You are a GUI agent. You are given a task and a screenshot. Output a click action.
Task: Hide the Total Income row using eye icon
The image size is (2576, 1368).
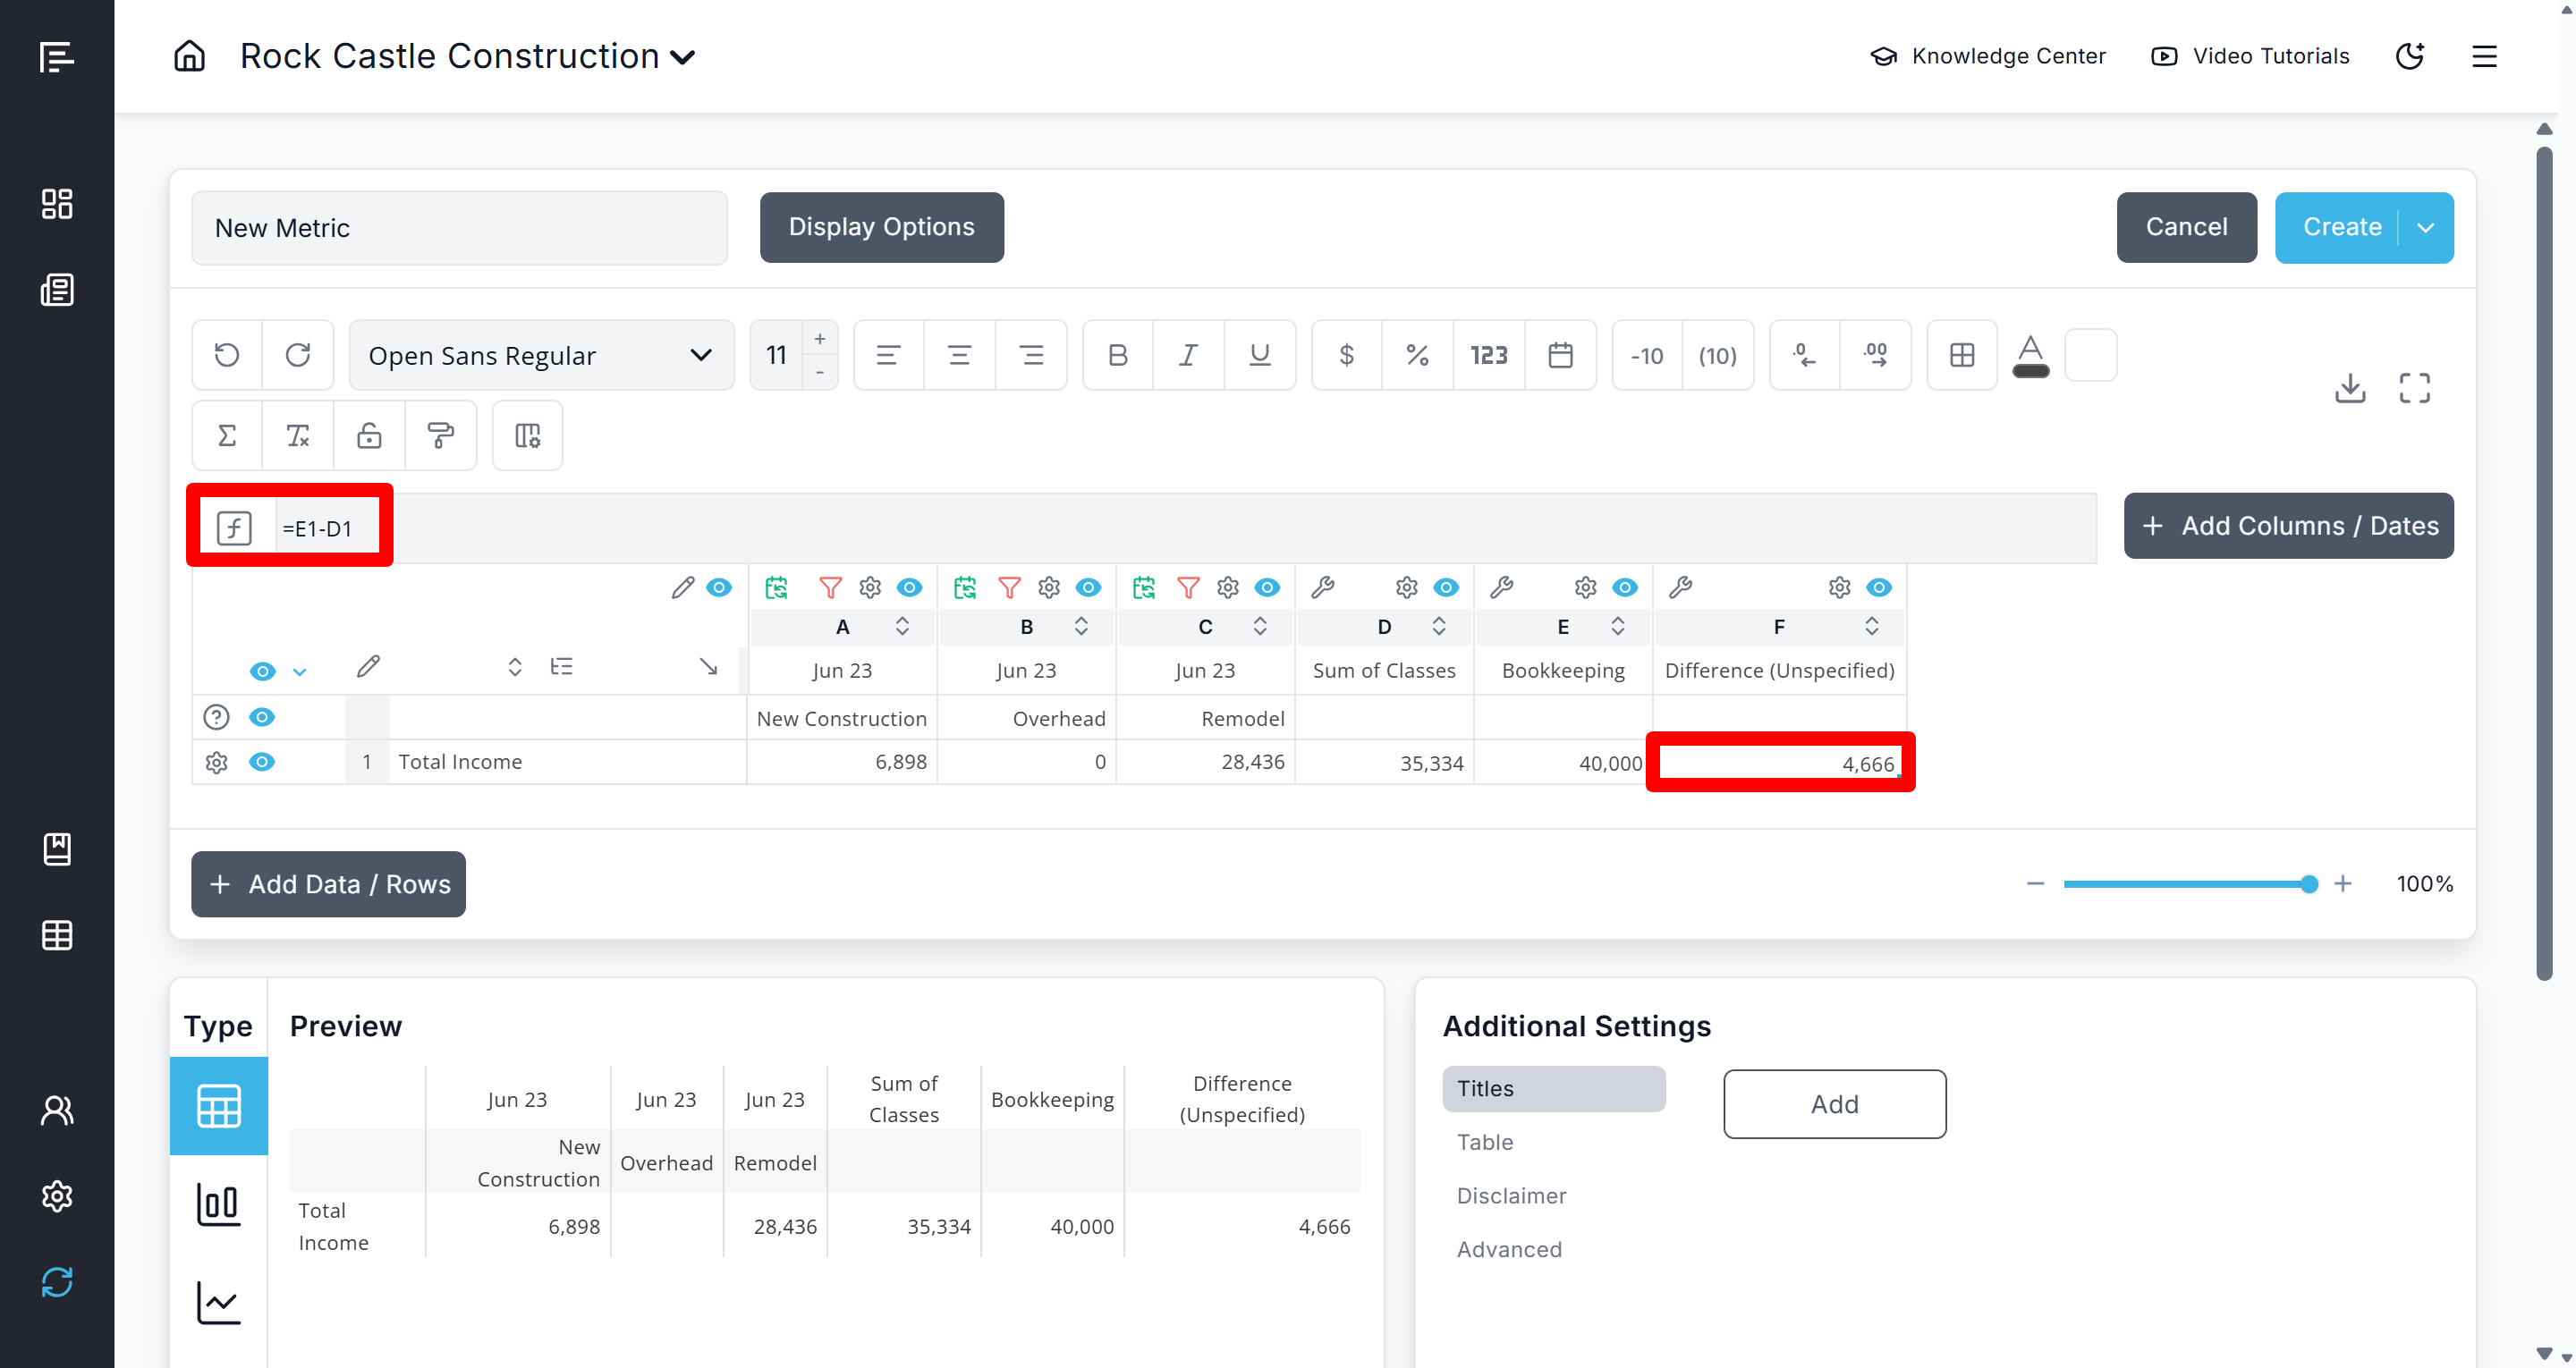click(262, 762)
